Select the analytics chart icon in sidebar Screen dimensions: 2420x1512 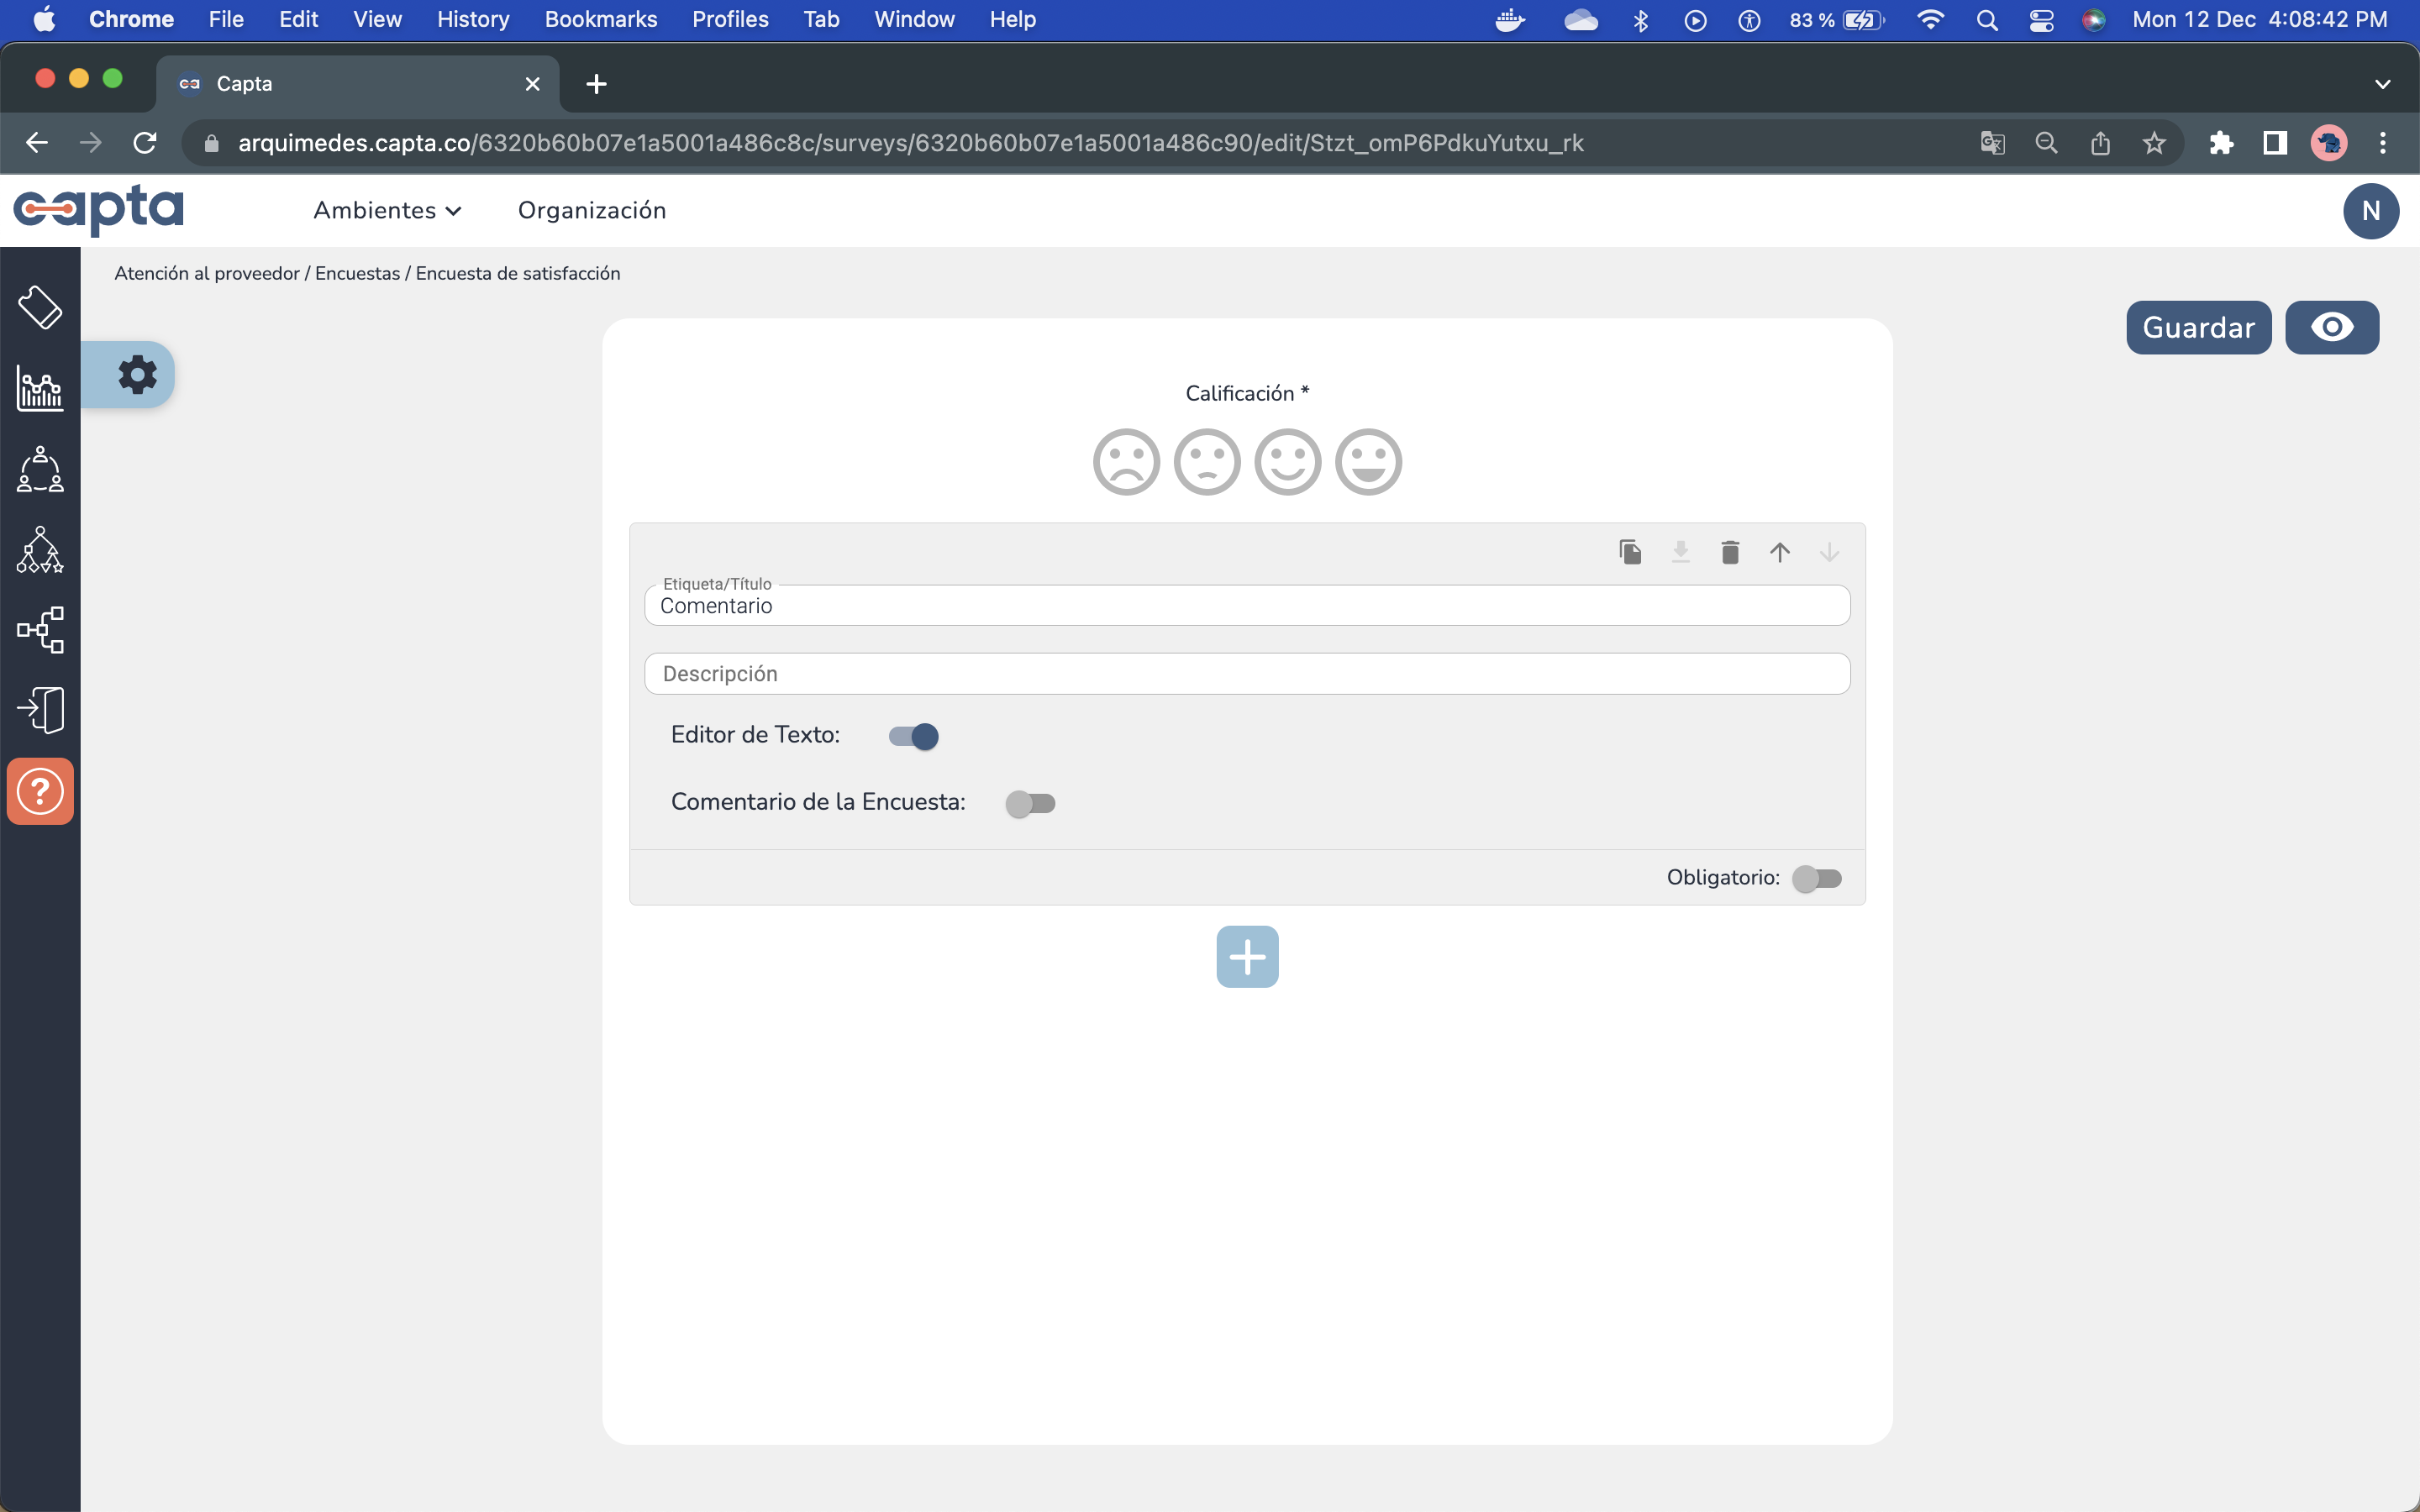[40, 390]
